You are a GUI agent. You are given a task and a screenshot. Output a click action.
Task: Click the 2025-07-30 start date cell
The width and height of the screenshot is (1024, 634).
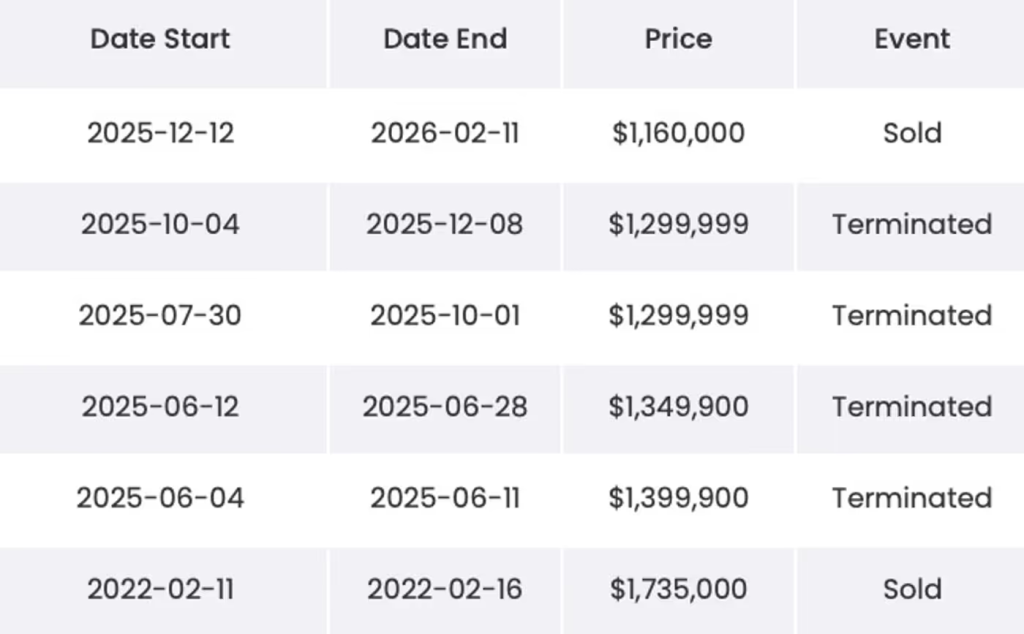pyautogui.click(x=160, y=316)
